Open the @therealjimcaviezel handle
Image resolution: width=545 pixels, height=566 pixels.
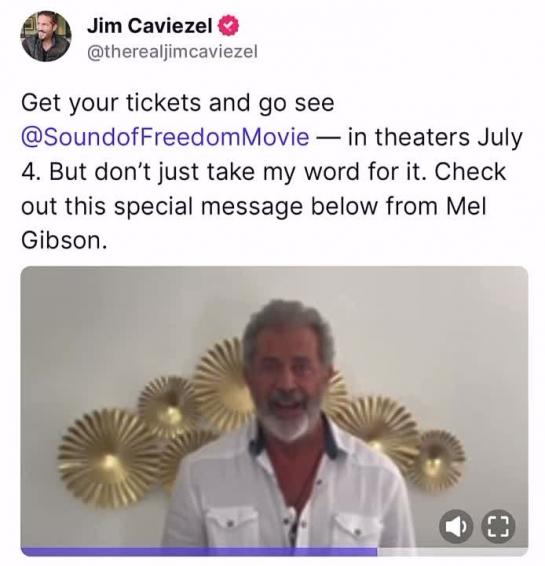click(173, 52)
